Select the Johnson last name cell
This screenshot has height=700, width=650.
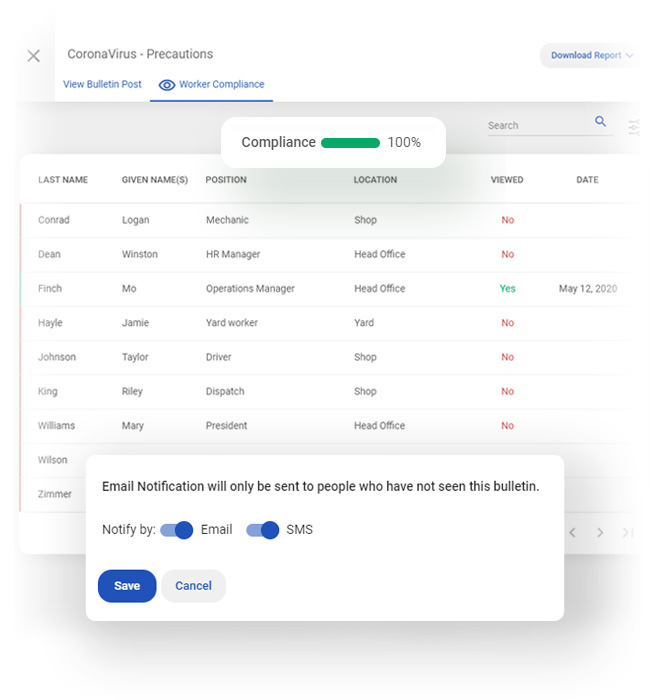coord(57,357)
